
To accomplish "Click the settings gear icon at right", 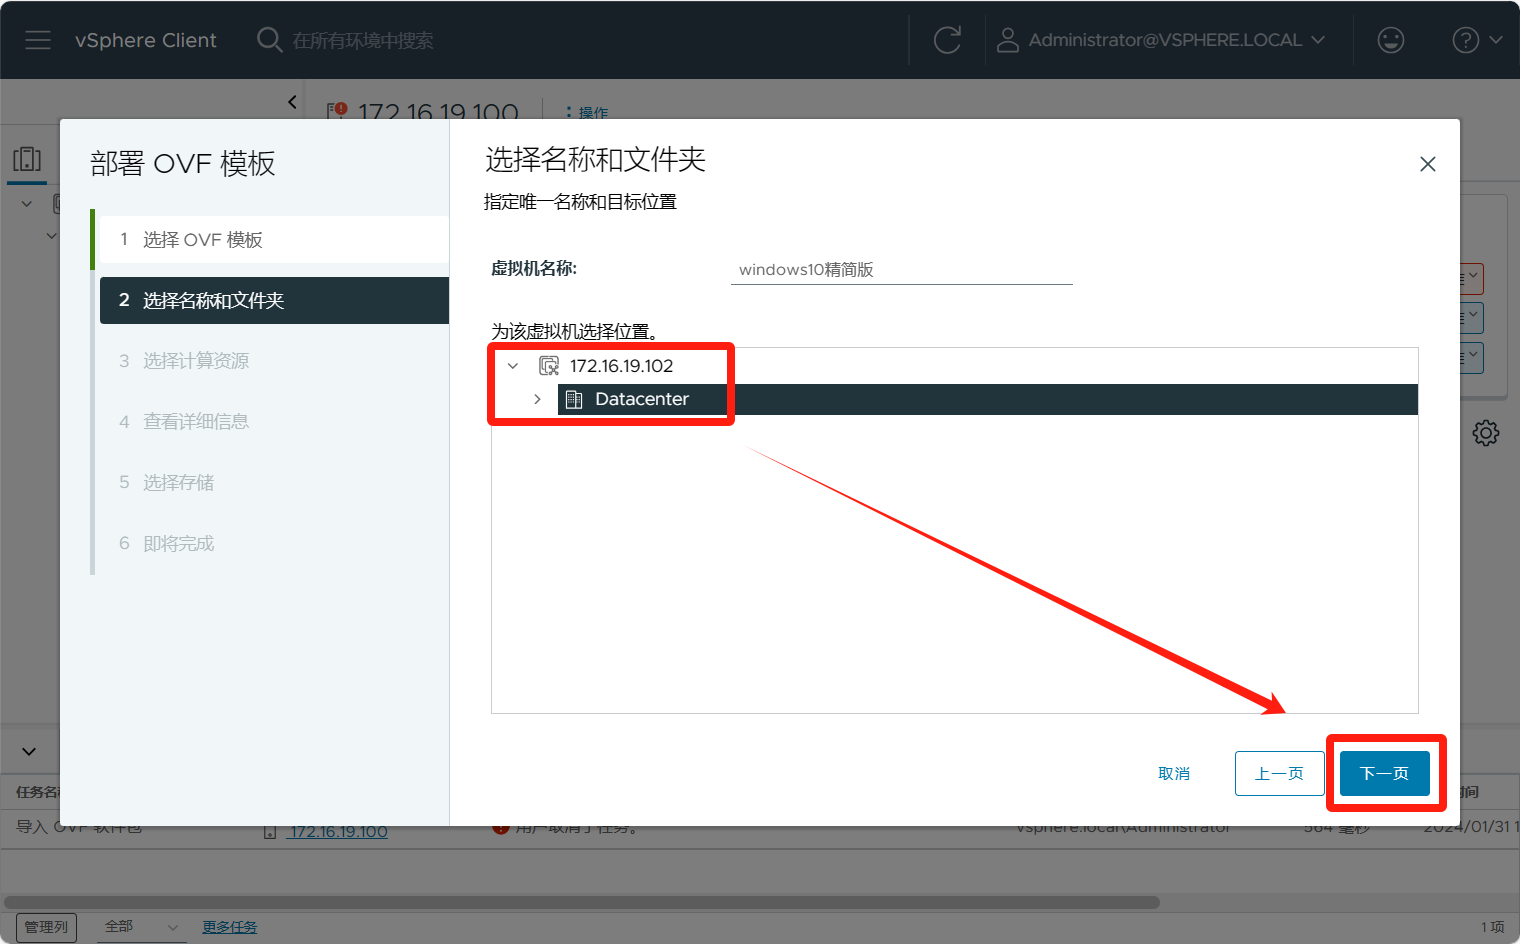I will pyautogui.click(x=1485, y=433).
